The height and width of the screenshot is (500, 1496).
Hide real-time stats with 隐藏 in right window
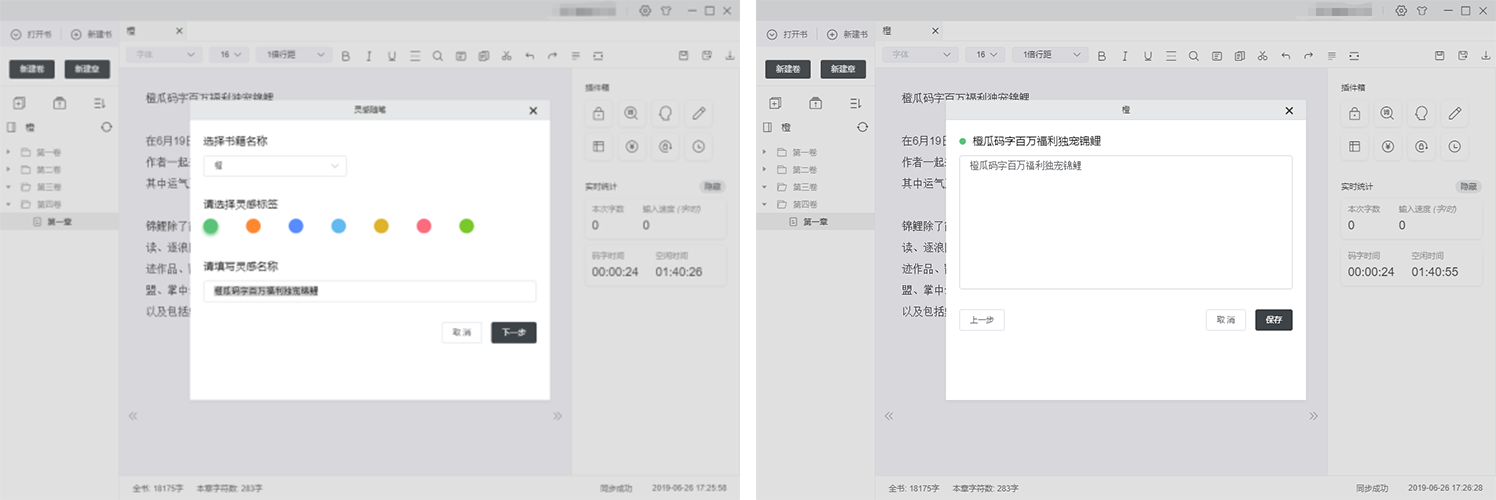[1468, 186]
